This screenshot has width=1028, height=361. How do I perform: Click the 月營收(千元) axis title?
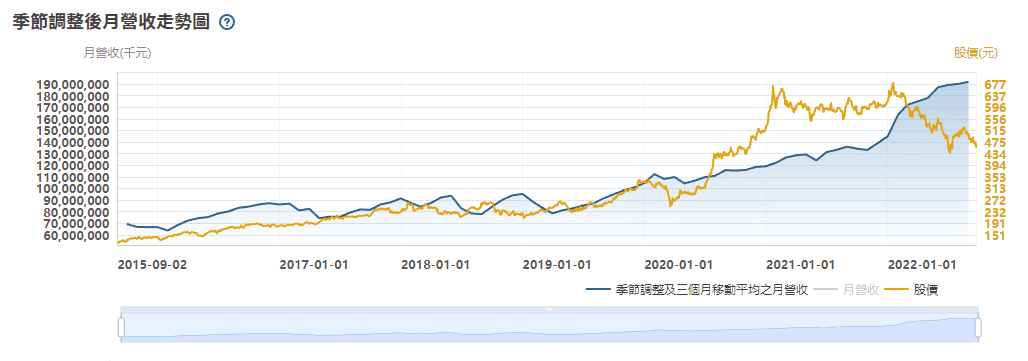(117, 53)
